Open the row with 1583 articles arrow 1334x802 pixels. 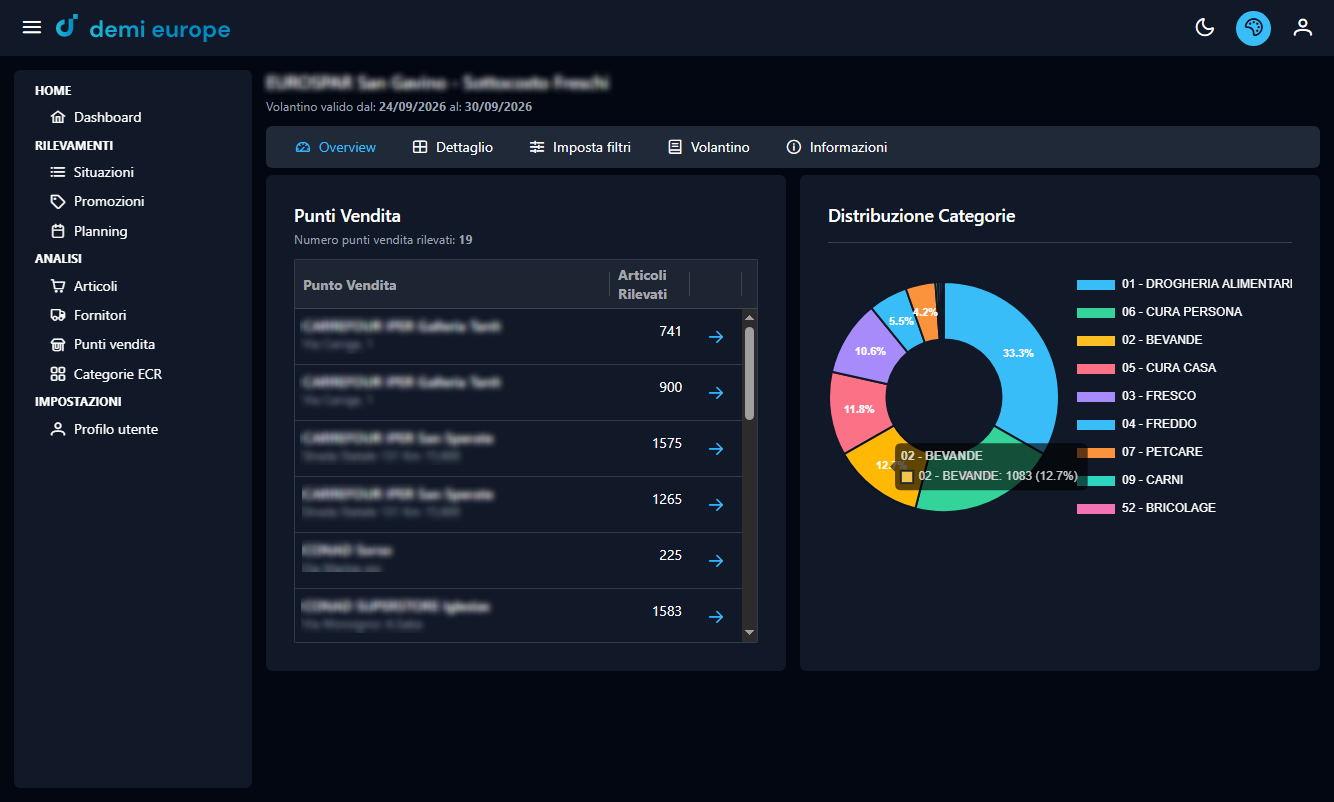pyautogui.click(x=716, y=617)
